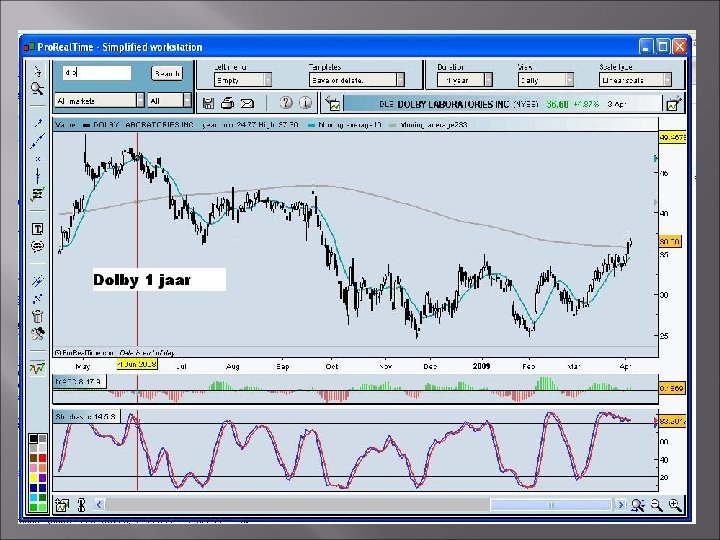Select the vertical line drawing tool
This screenshot has height=540, width=720.
tap(38, 175)
